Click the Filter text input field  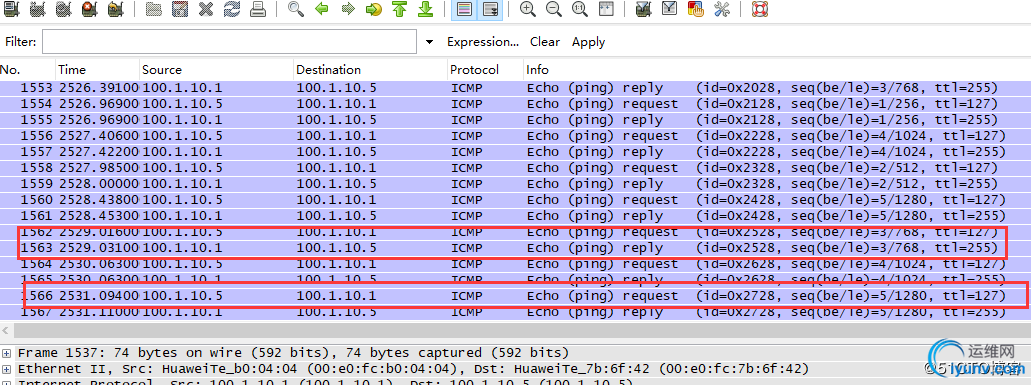pyautogui.click(x=229, y=41)
